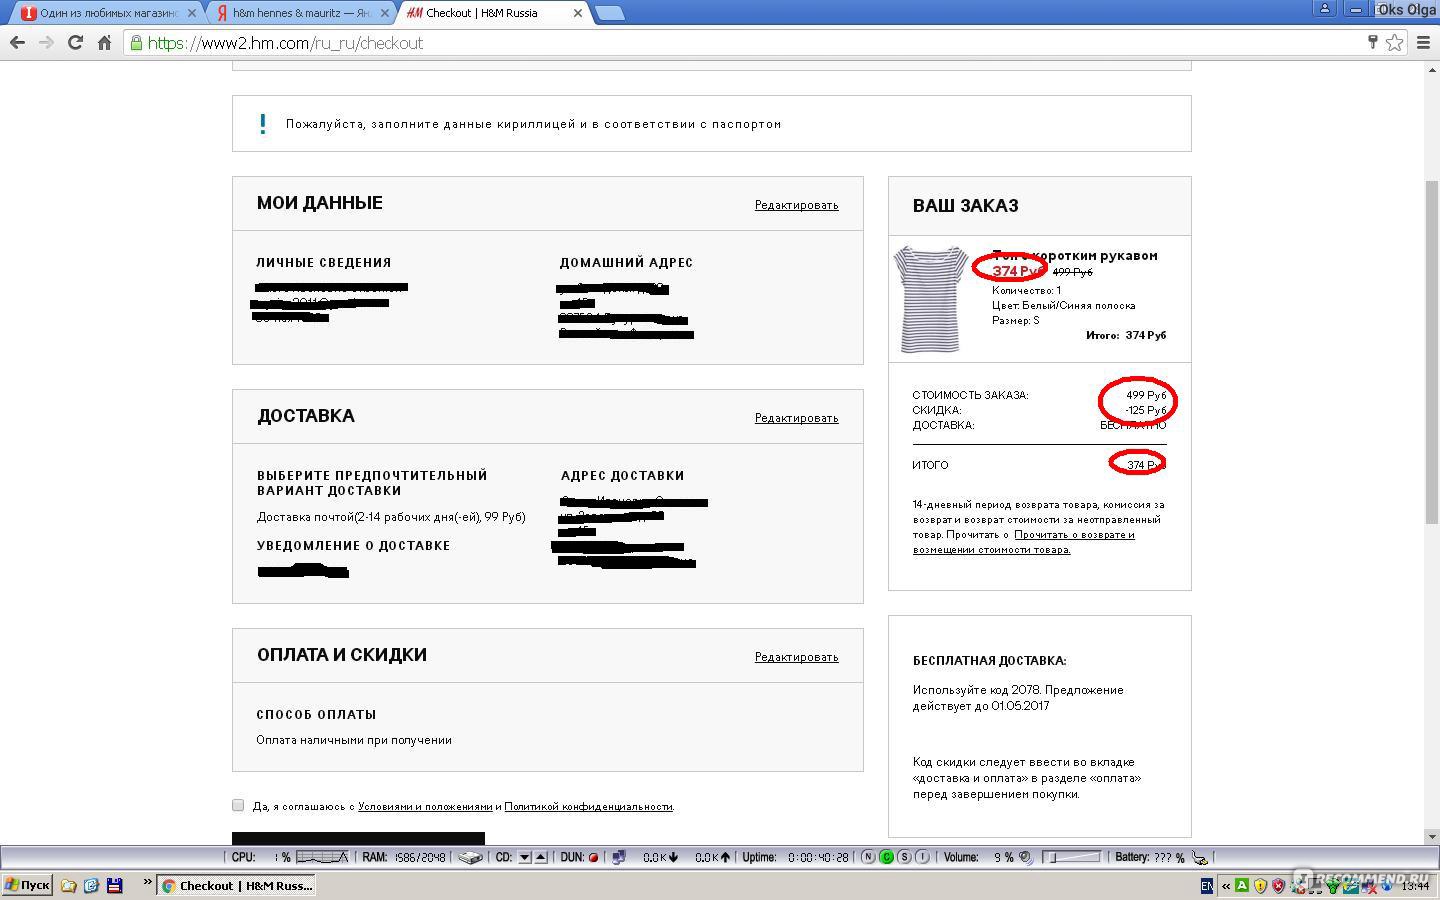The image size is (1440, 900).
Task: Click CD down arrow dropdown
Action: pyautogui.click(x=524, y=857)
